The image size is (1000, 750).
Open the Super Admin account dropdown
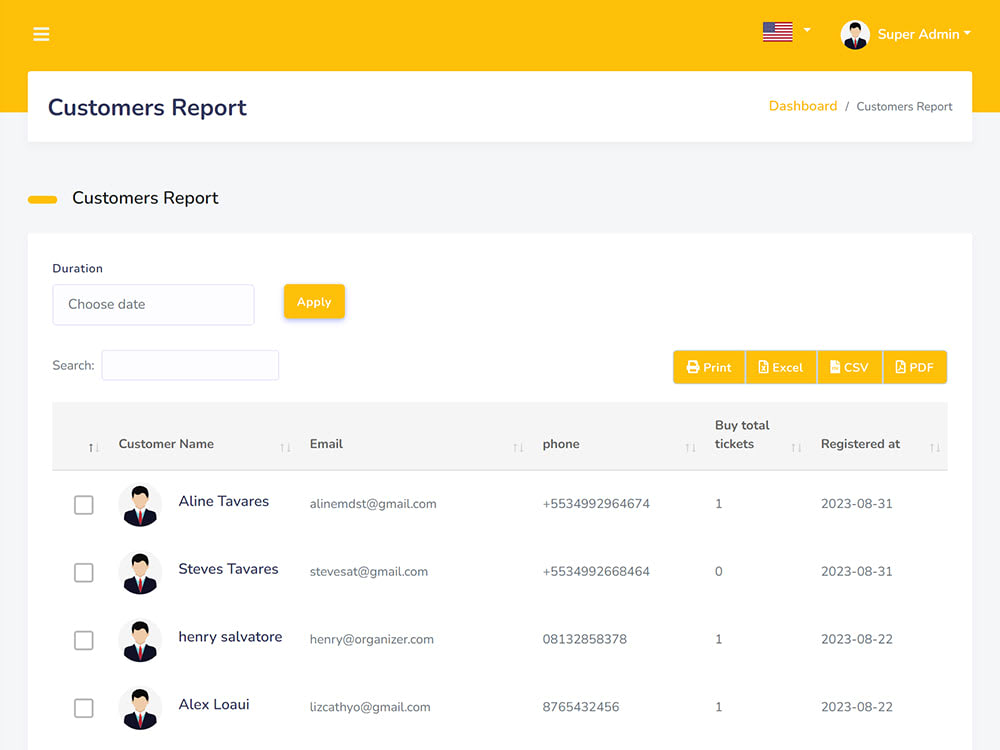tap(924, 34)
